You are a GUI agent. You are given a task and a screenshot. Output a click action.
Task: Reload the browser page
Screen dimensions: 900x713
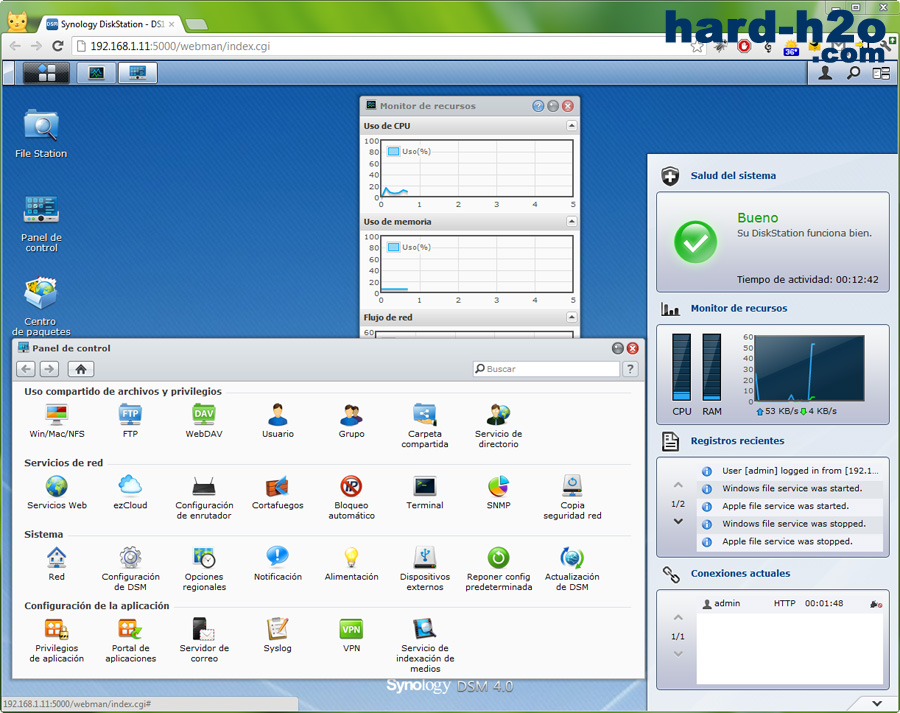(57, 46)
